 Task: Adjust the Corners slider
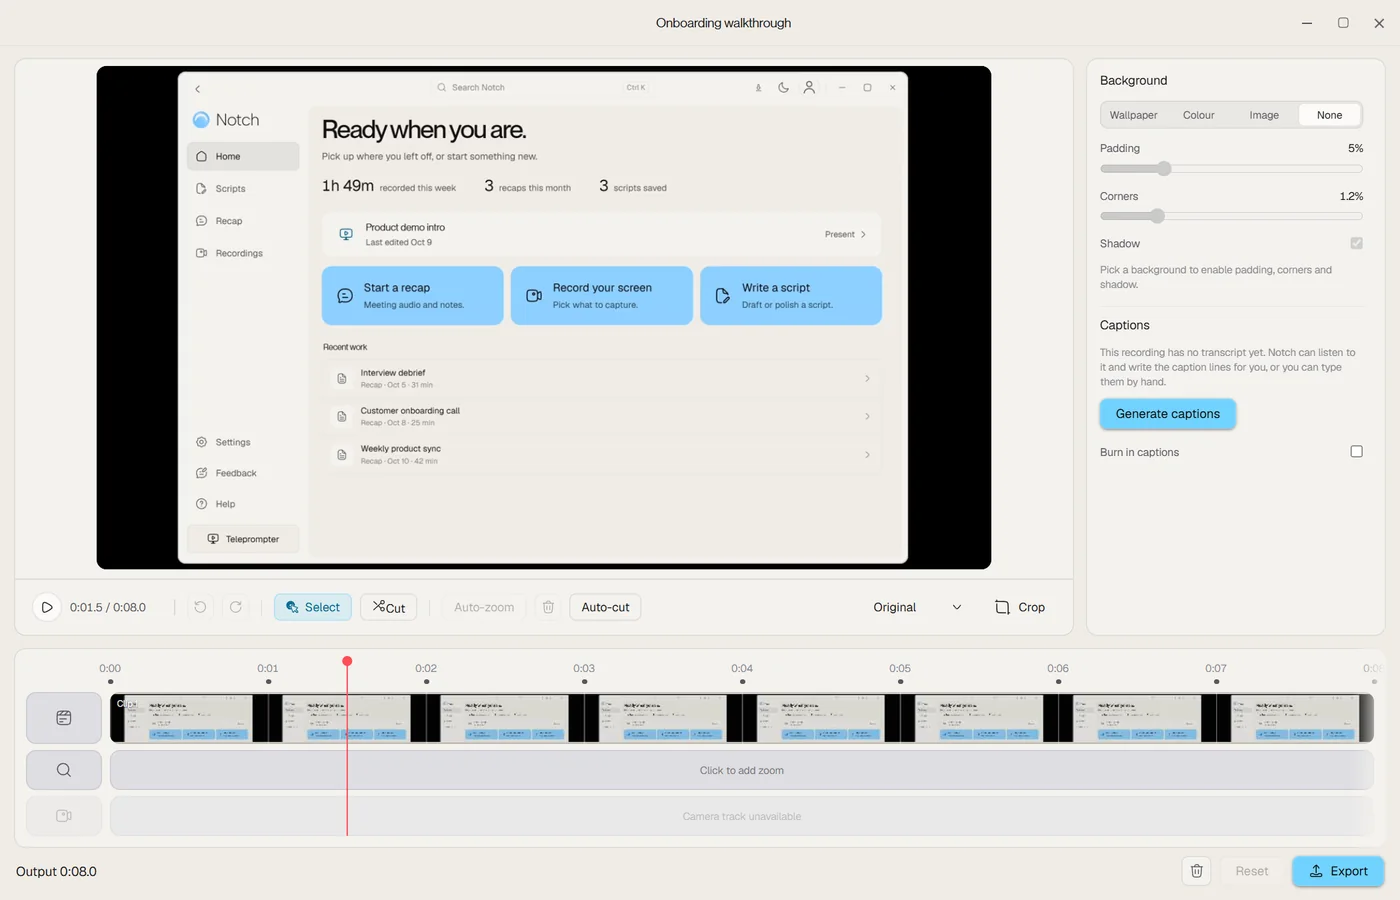(x=1231, y=216)
